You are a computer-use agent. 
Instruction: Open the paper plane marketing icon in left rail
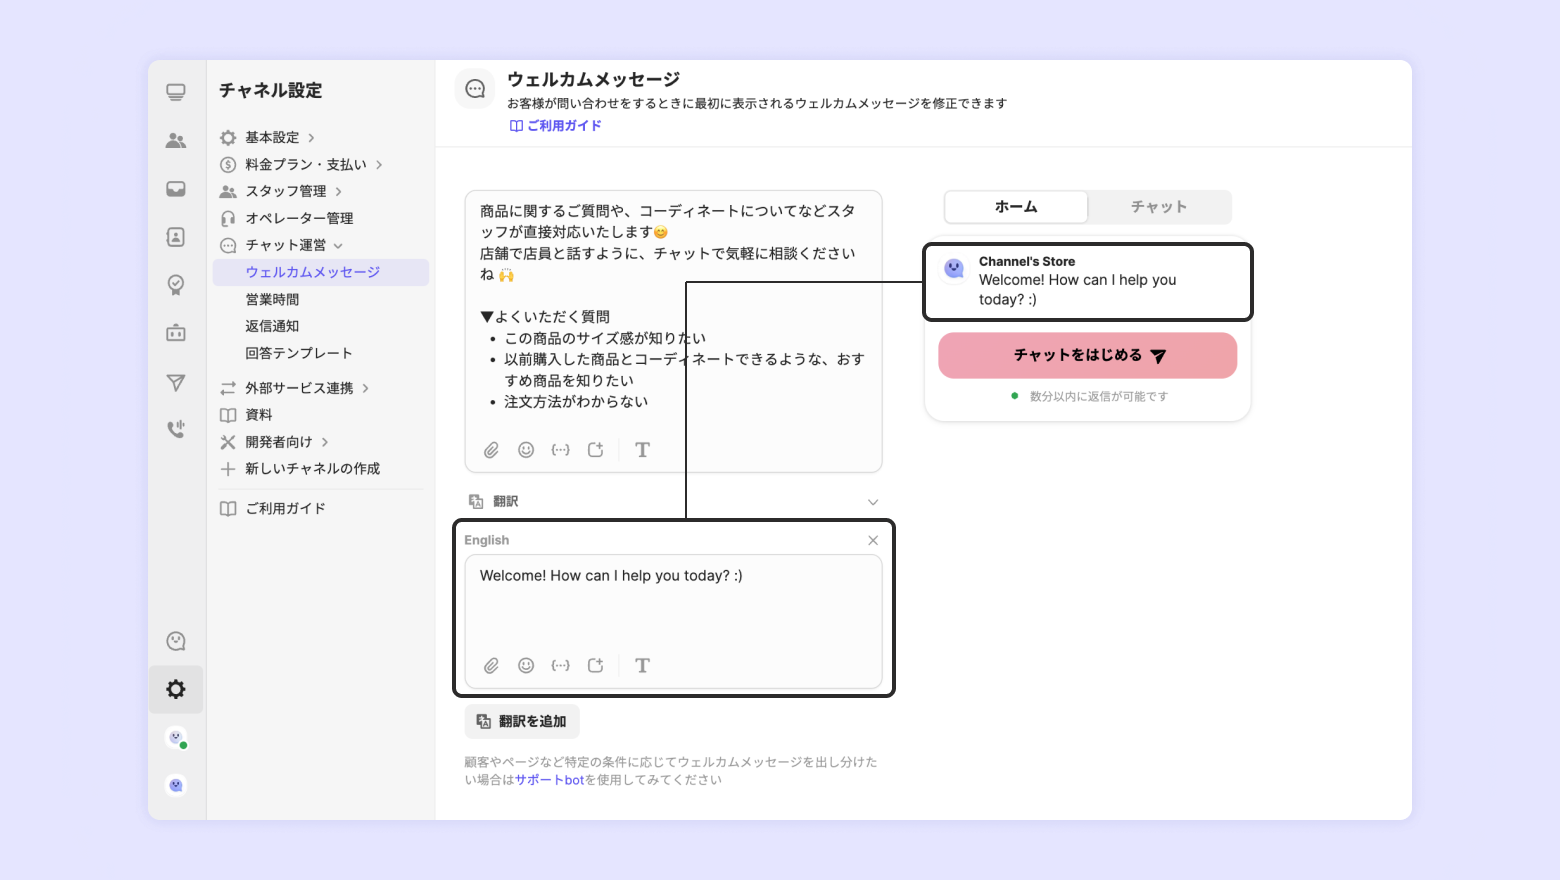tap(176, 382)
